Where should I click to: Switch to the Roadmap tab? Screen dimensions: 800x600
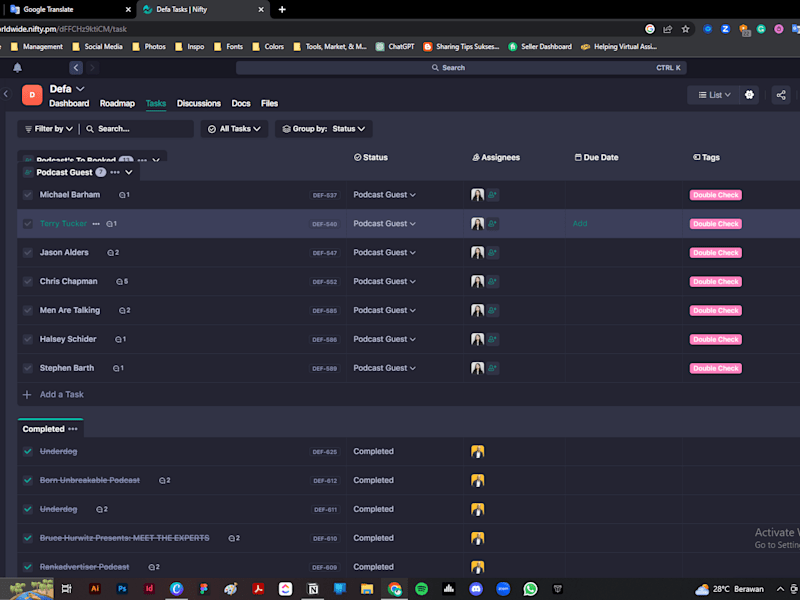[x=117, y=104]
